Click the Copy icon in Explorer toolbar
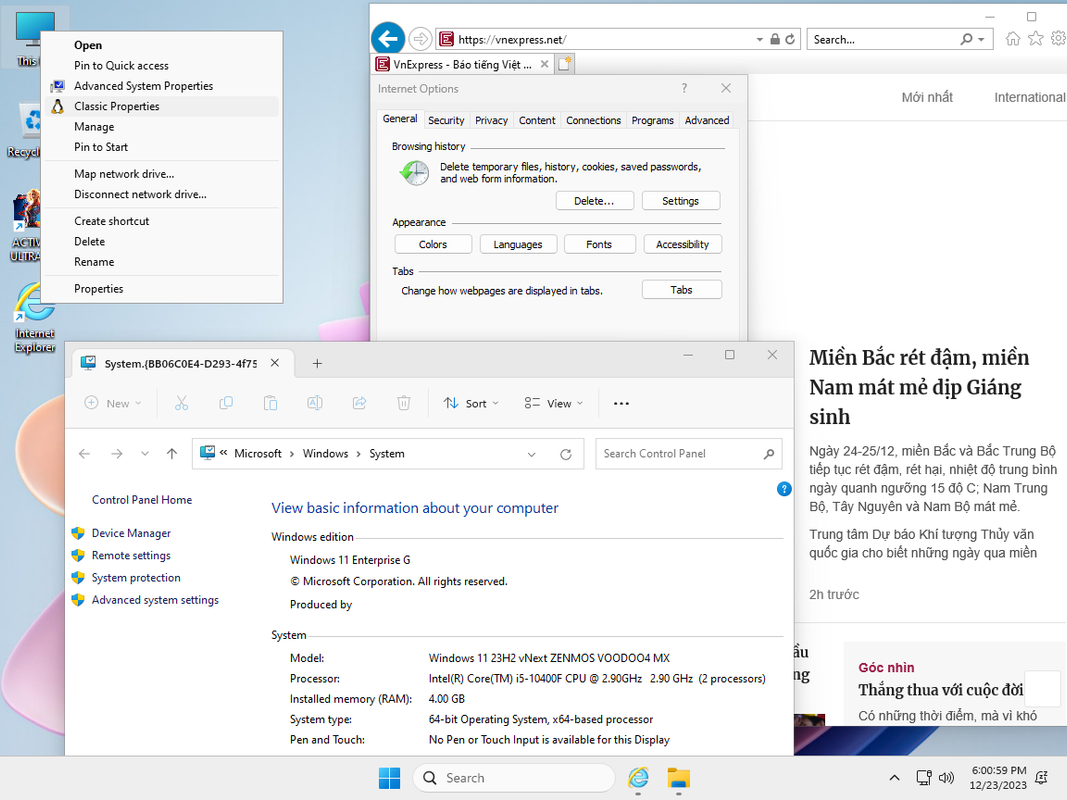This screenshot has width=1067, height=800. [226, 403]
